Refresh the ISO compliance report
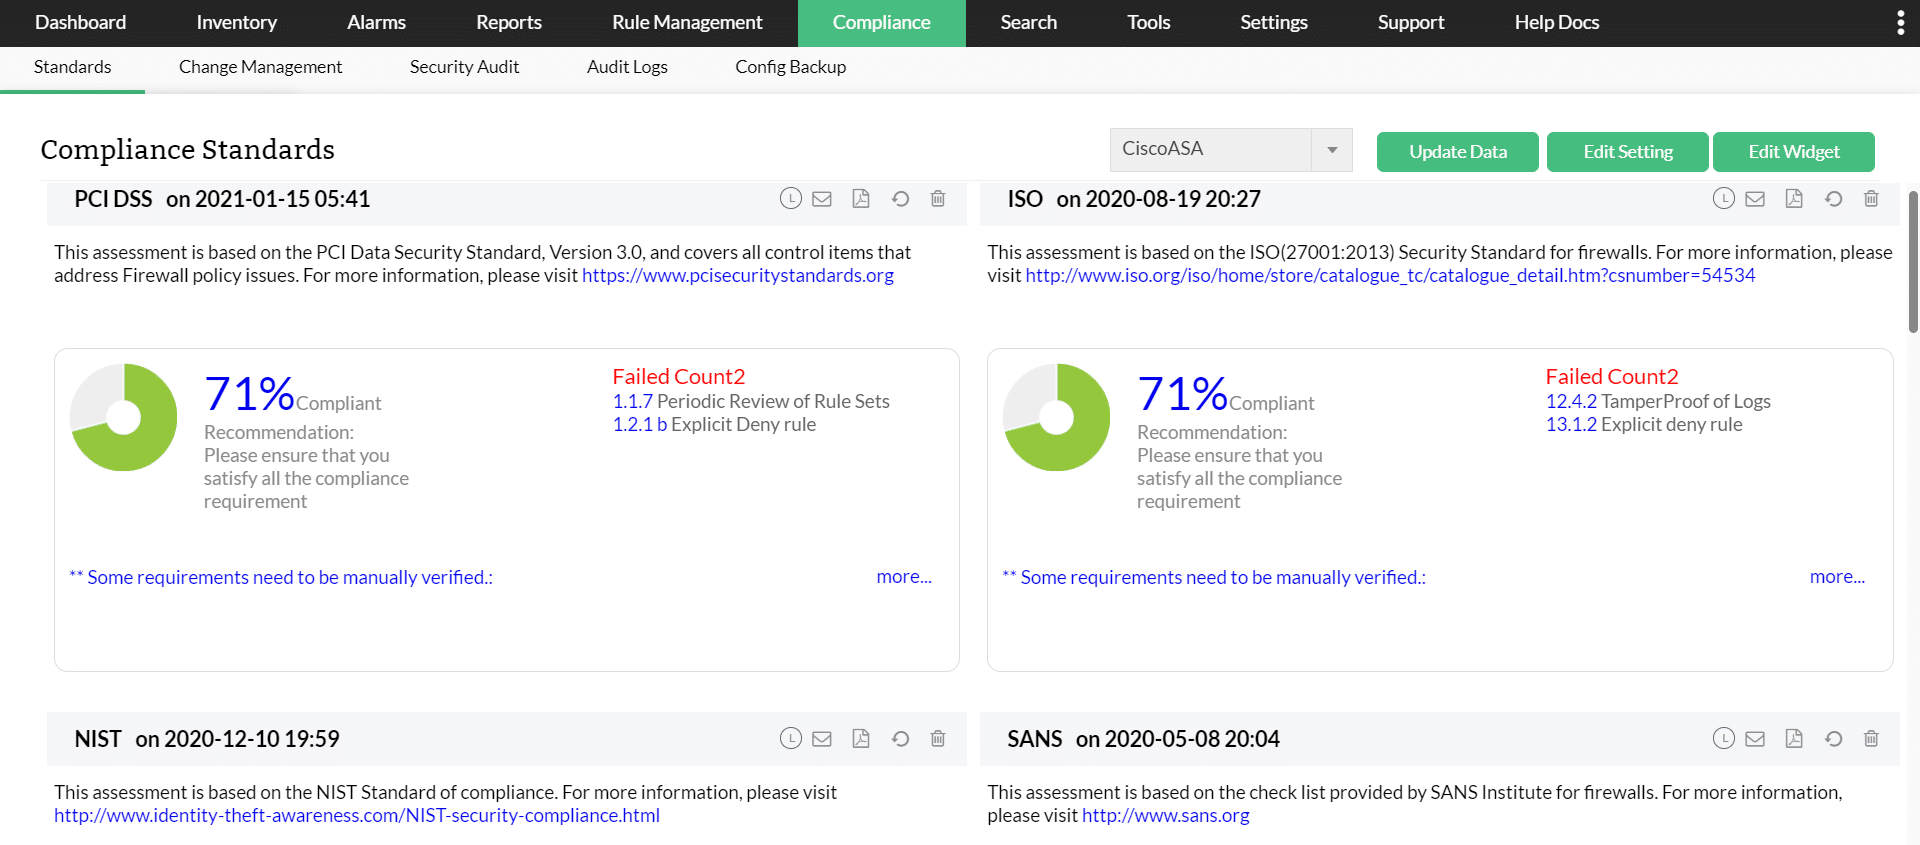Image resolution: width=1920 pixels, height=845 pixels. [1833, 199]
